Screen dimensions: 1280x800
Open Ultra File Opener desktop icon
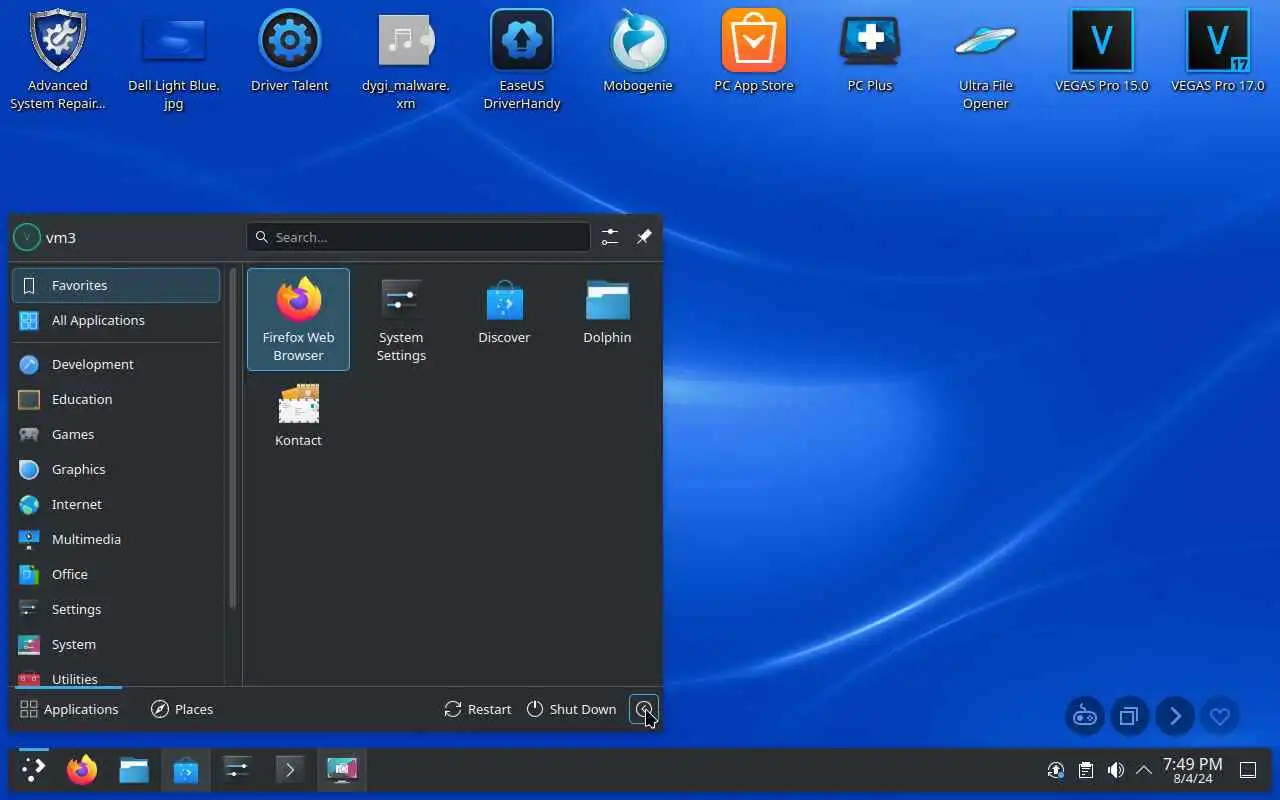point(986,59)
